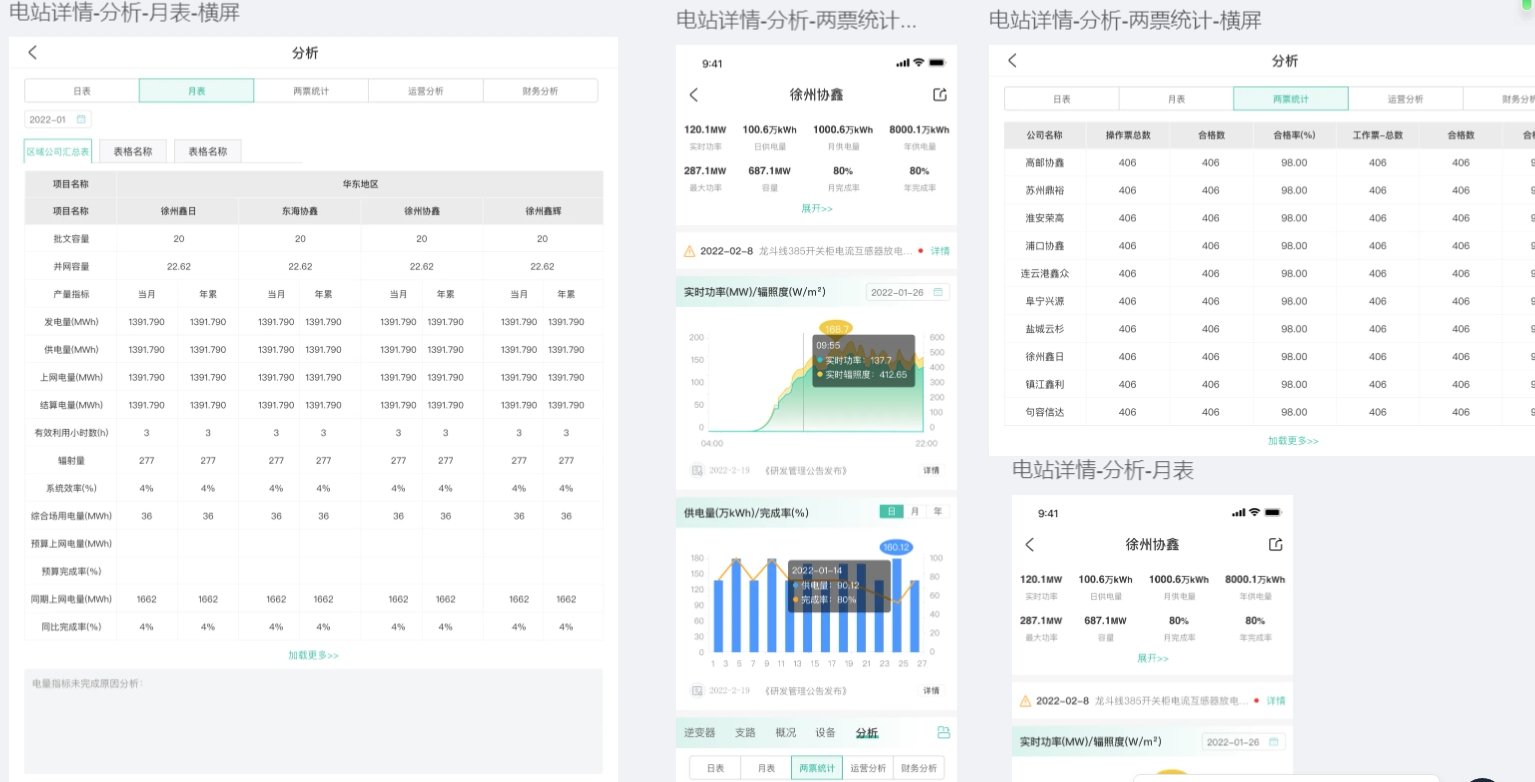Viewport: 1535px width, 782px height.
Task: Open 详情 link on alert in 两票统计 phone frame
Action: pyautogui.click(x=940, y=251)
